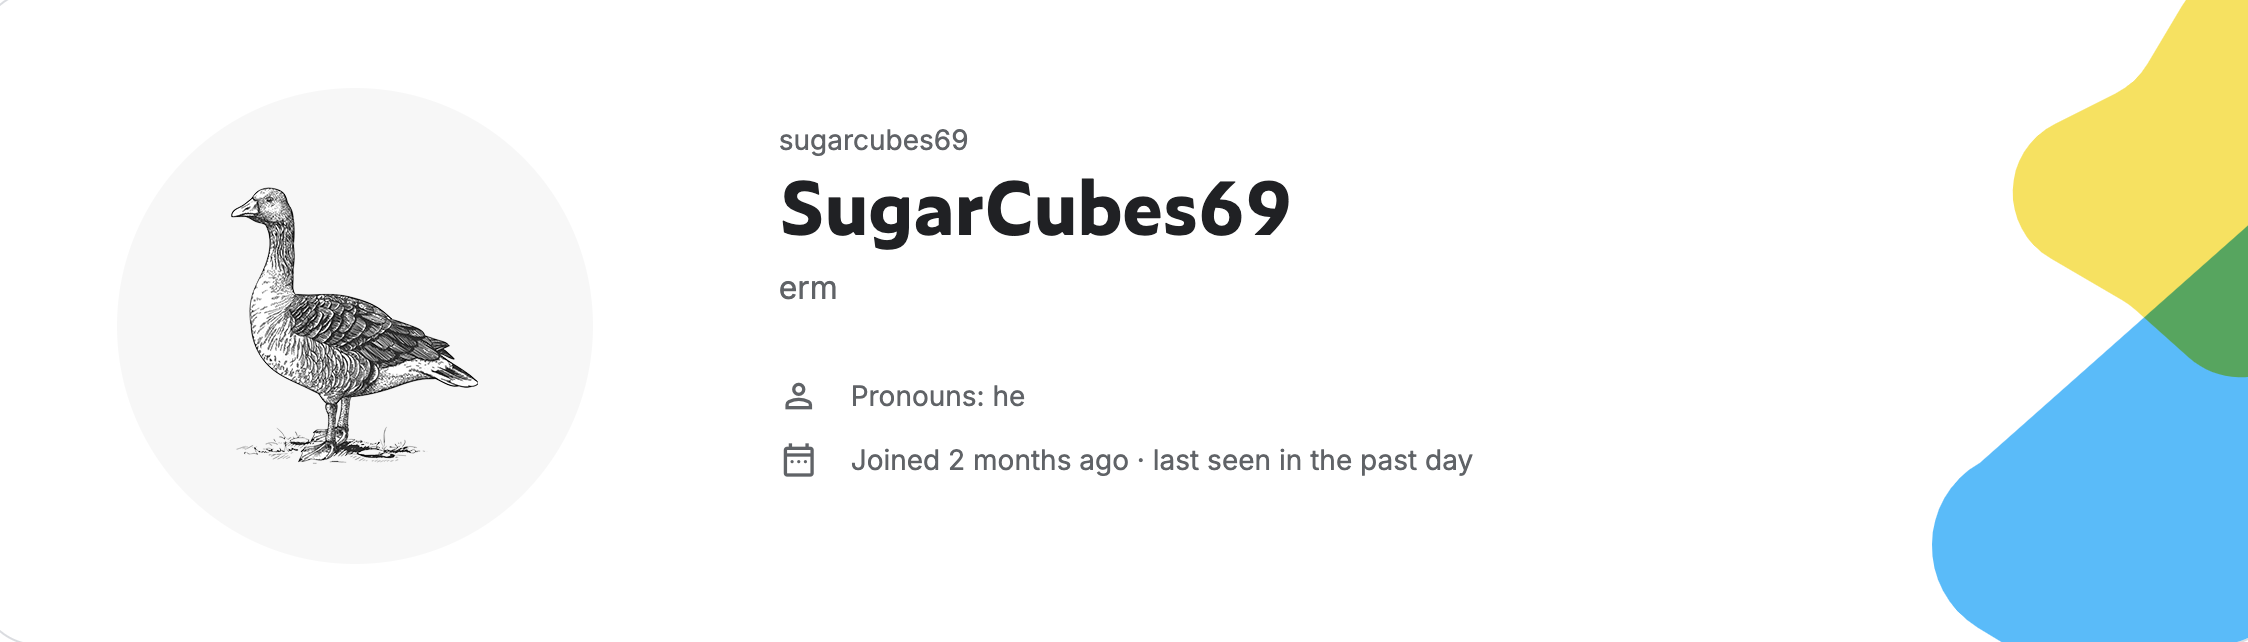Click the person icon beside Pronouns
2248x642 pixels.
tap(798, 397)
